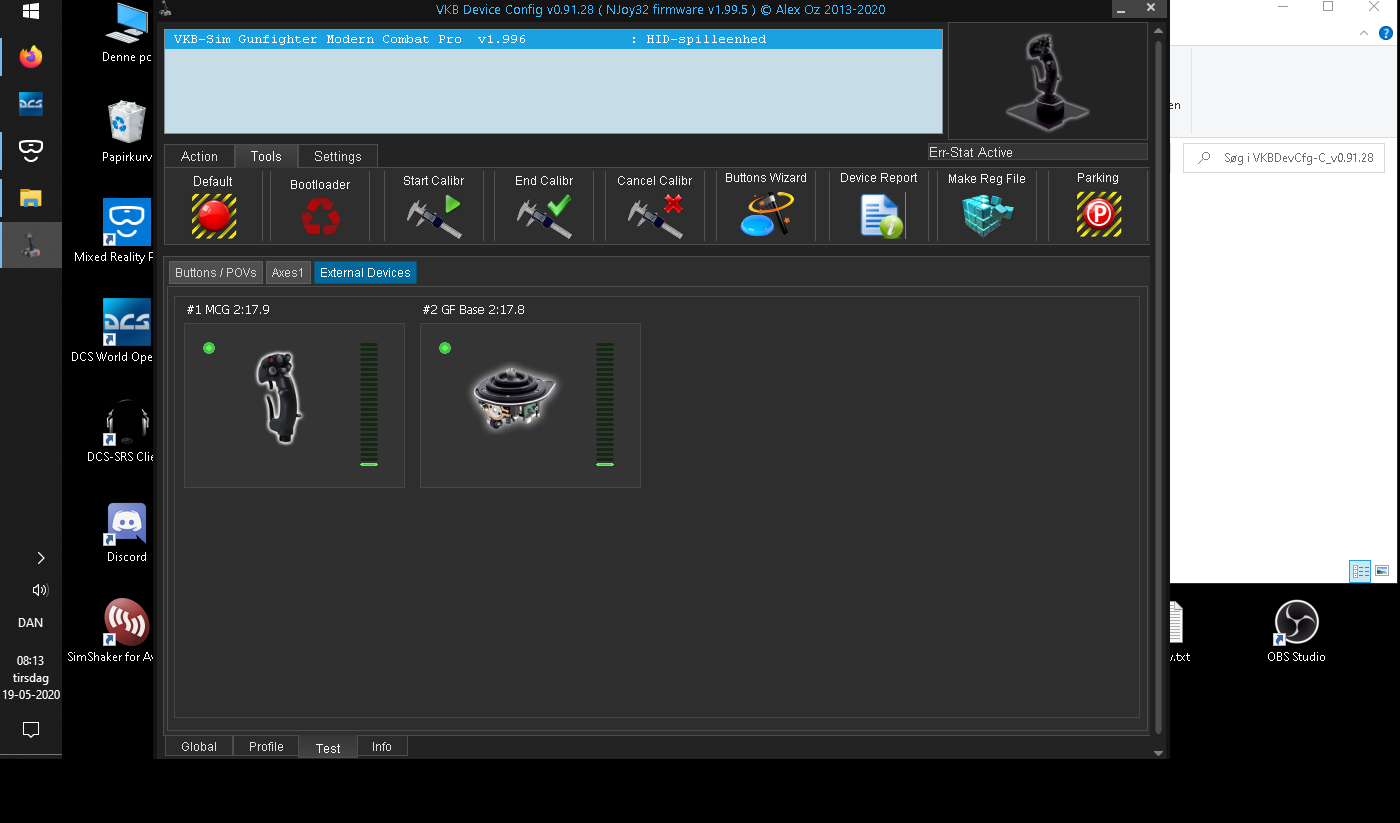Screen dimensions: 1400x823
Task: Click the End Calibr checkmark icon
Action: pyautogui.click(x=544, y=216)
